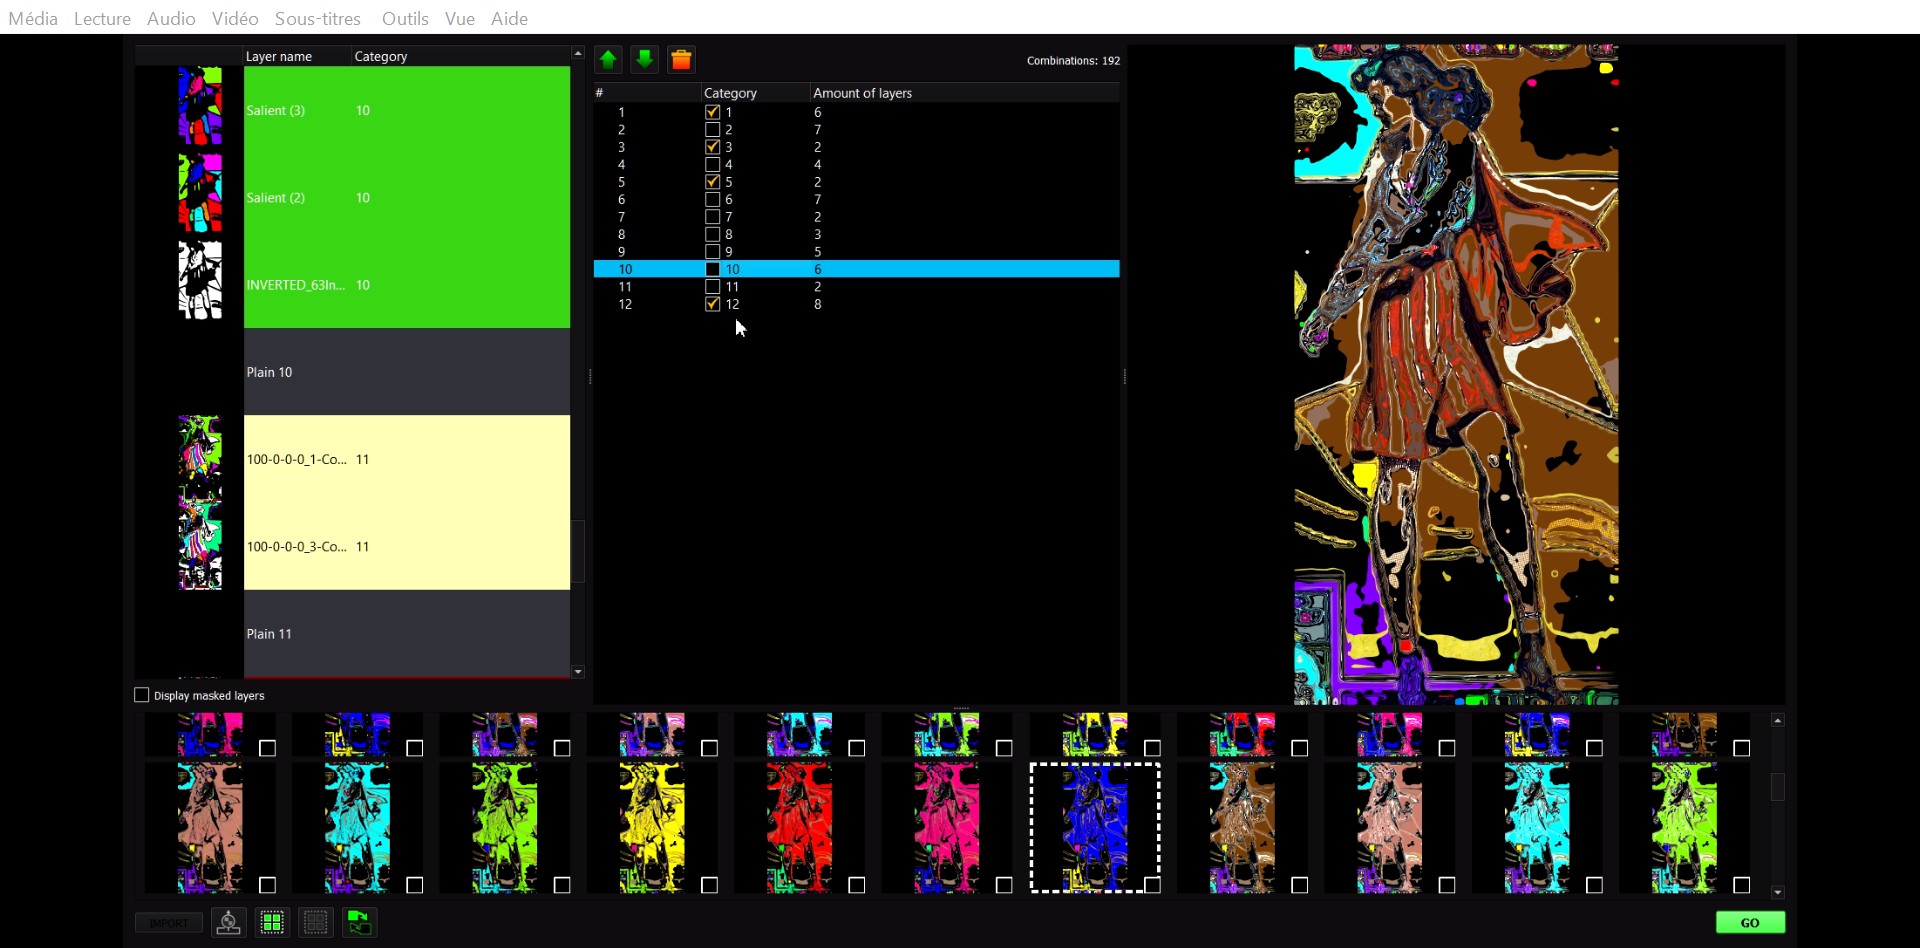Screen dimensions: 1920x948
Task: Click the green swap selection icon
Action: coord(360,923)
